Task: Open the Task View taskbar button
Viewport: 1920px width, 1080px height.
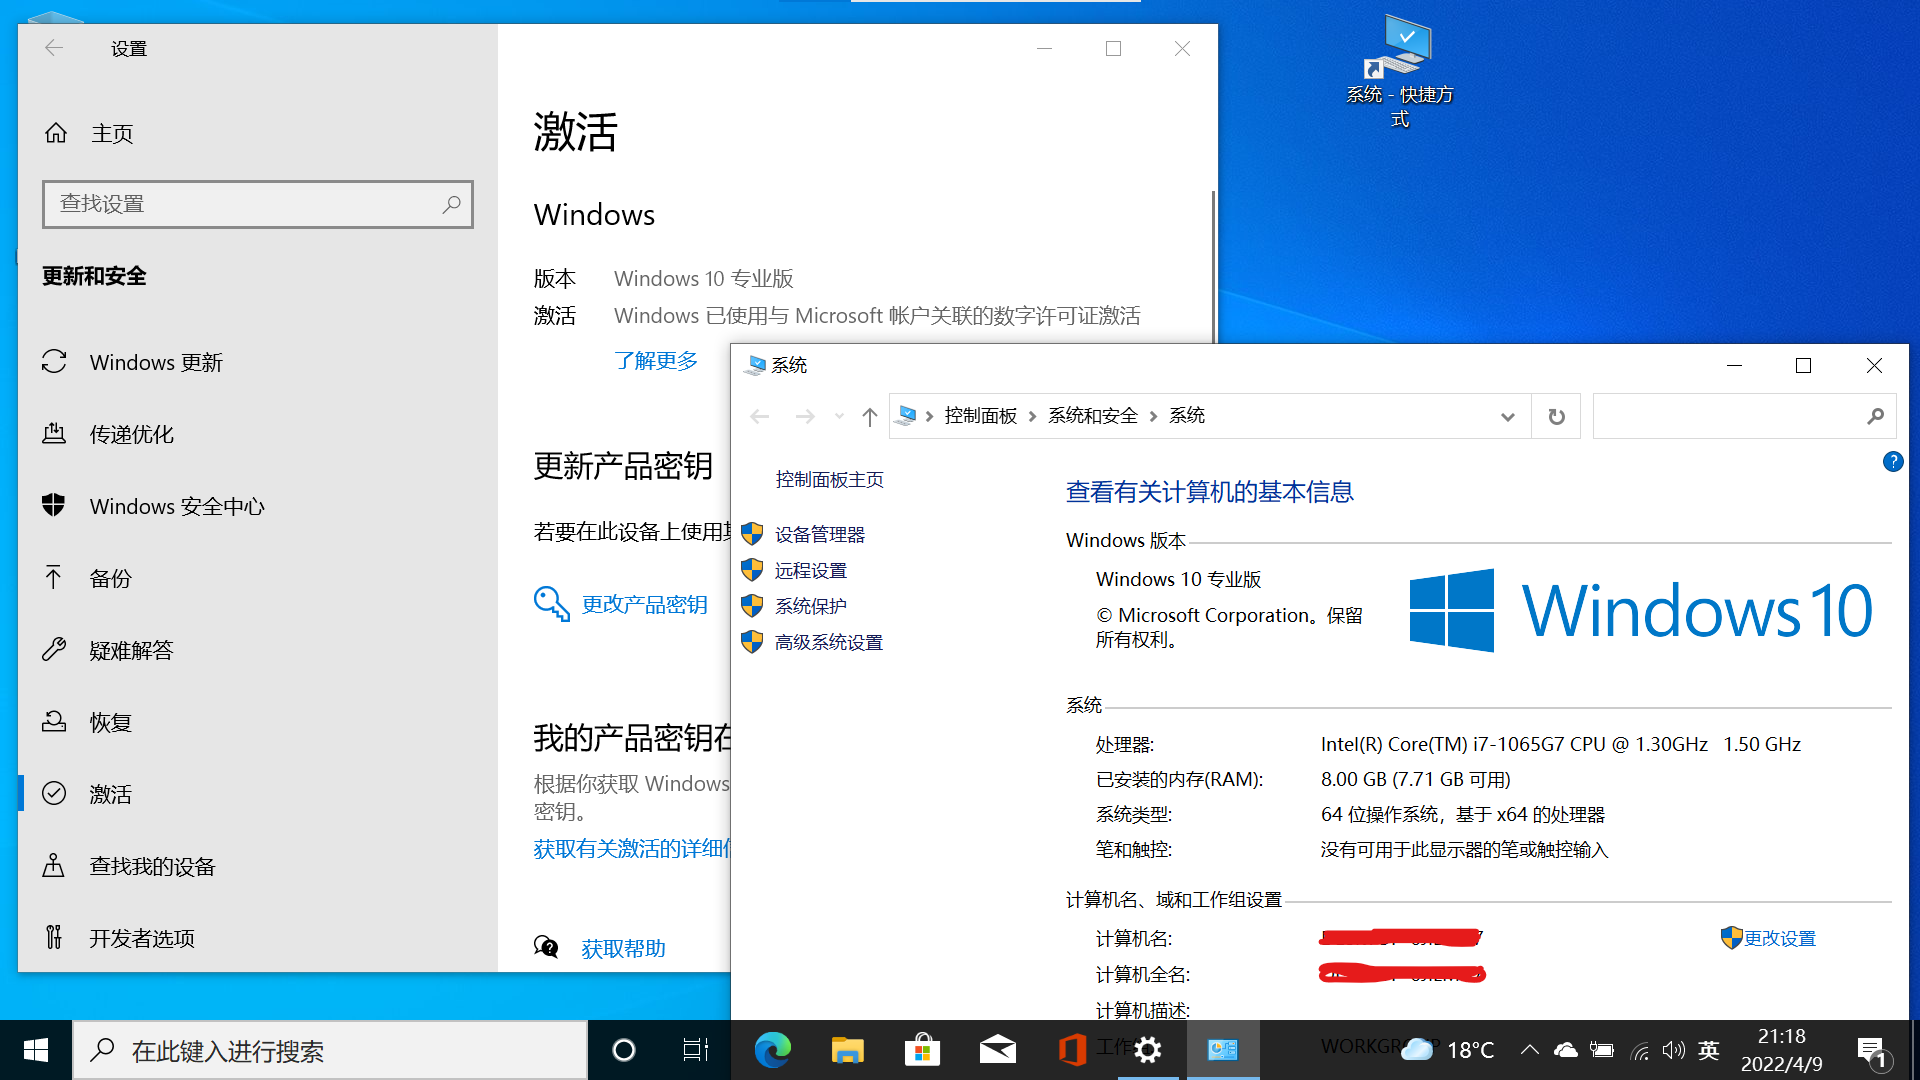Action: (695, 1050)
